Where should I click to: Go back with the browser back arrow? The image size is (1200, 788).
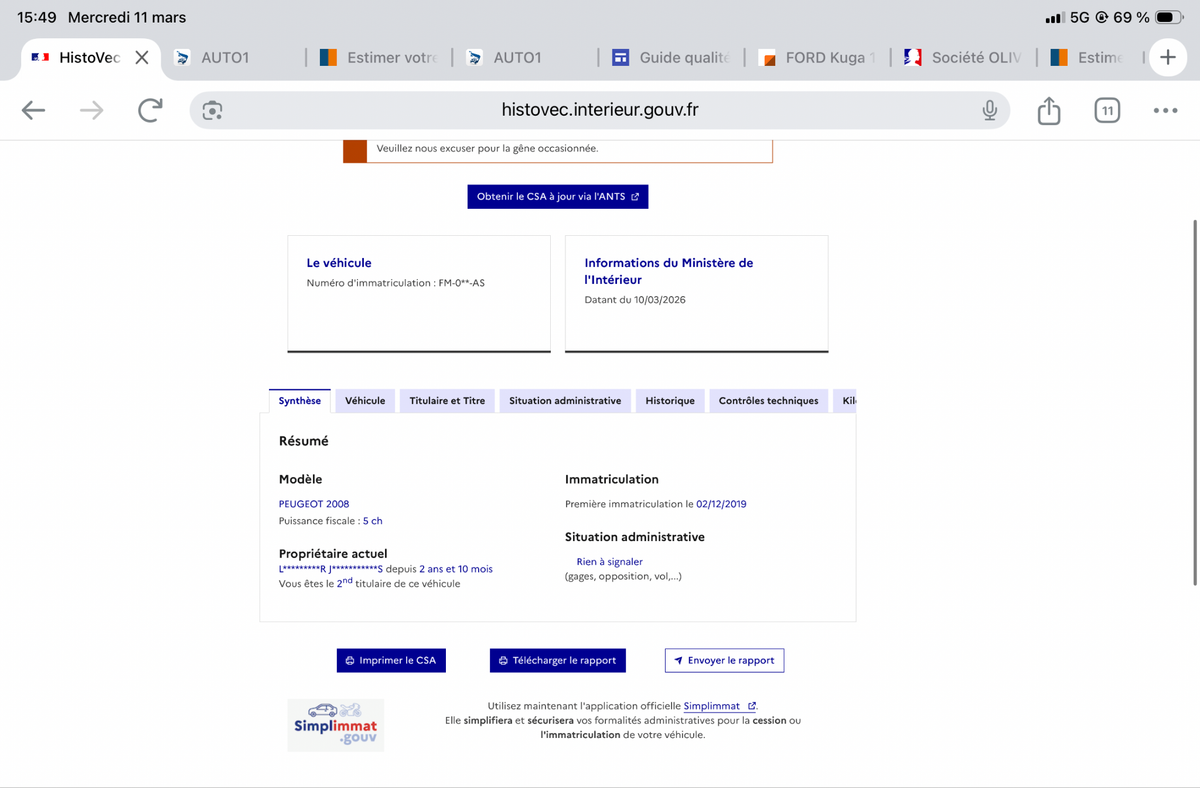(34, 111)
